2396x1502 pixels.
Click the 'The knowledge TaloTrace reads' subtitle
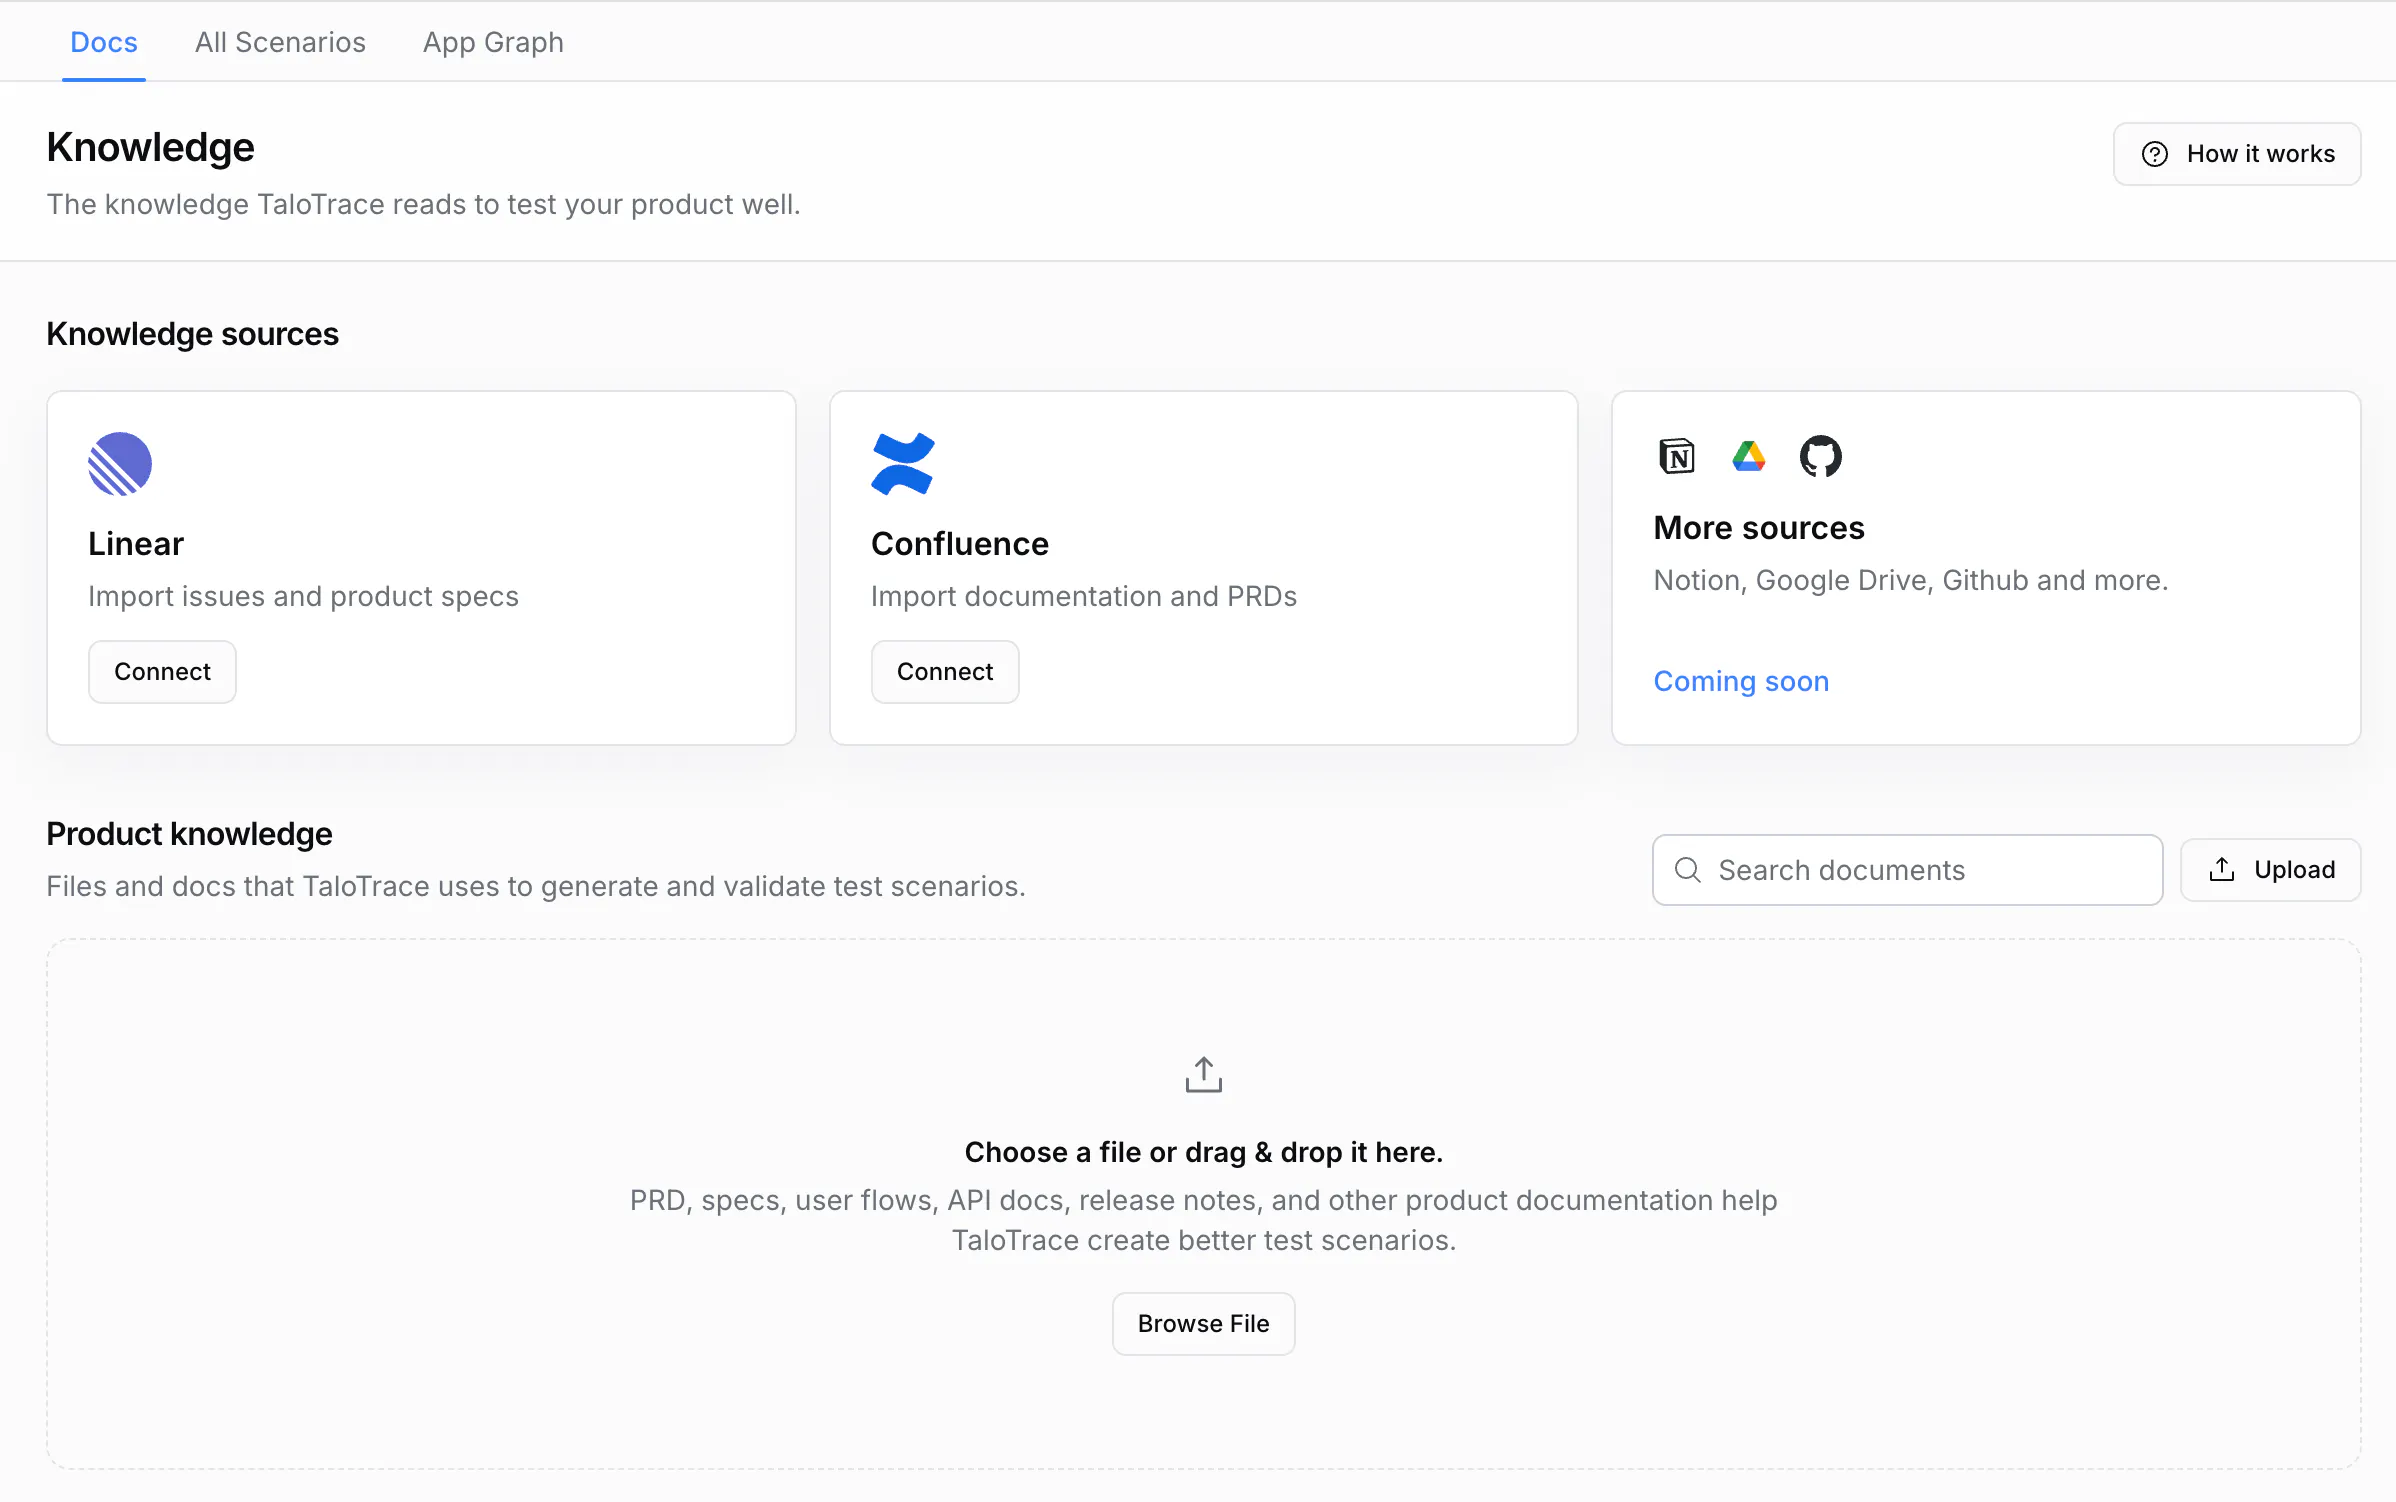pyautogui.click(x=423, y=204)
